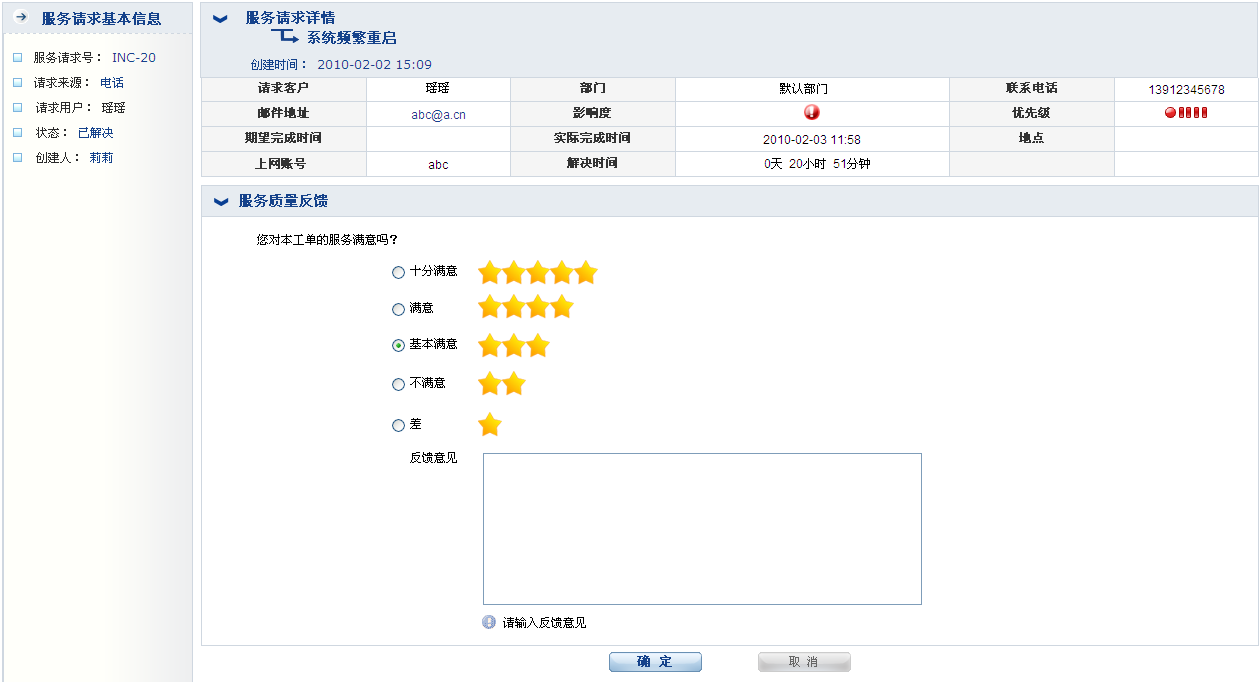Click the arrow icon beside 服务请求基本信息
The width and height of the screenshot is (1259, 682).
click(21, 18)
